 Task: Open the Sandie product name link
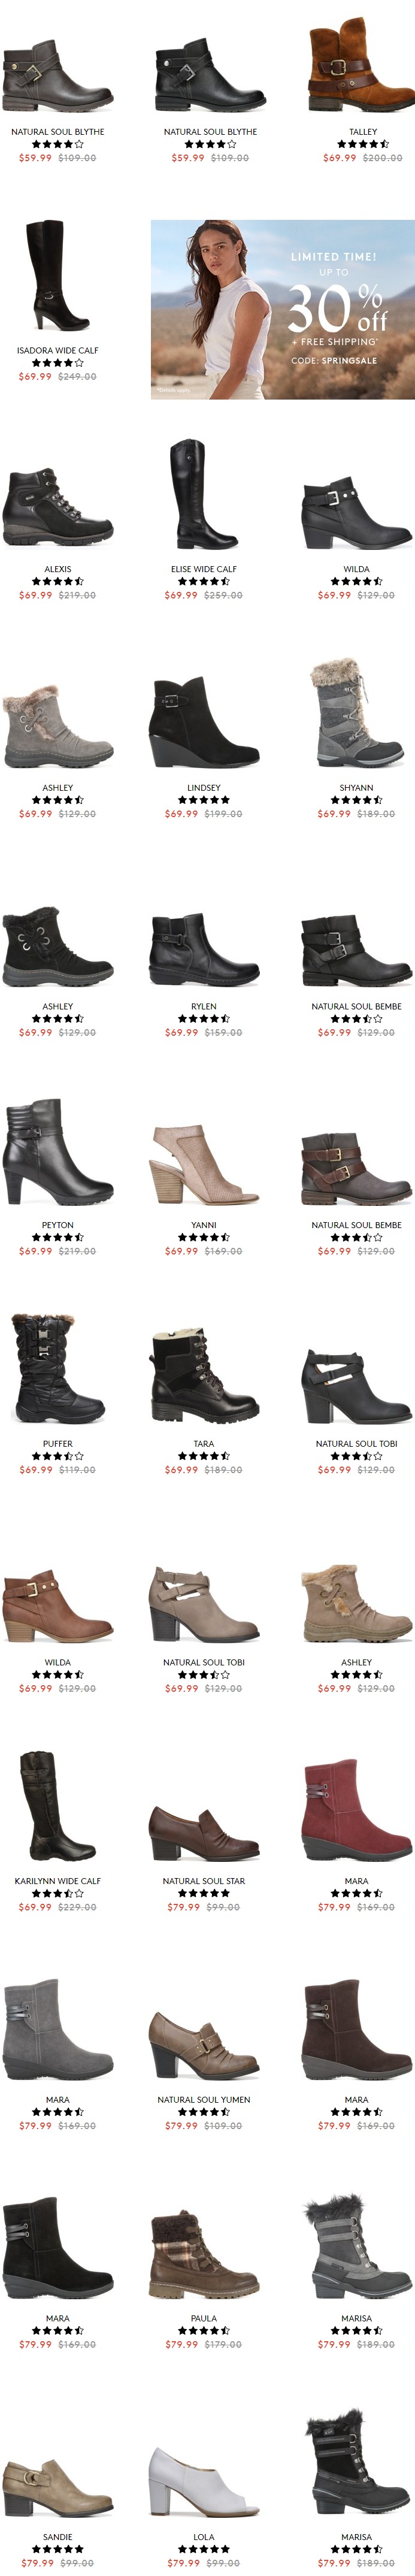[x=58, y=2536]
